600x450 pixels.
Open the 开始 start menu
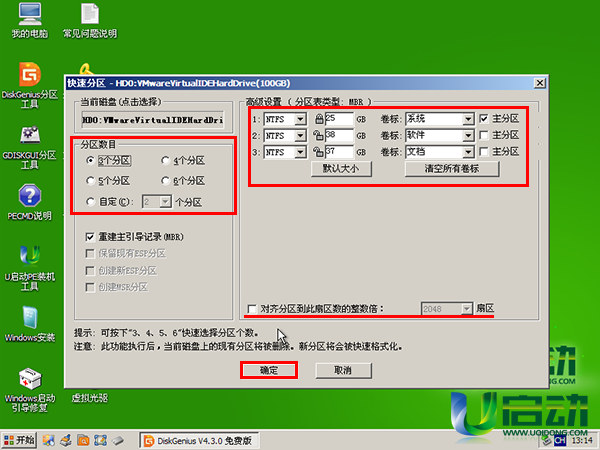19,440
